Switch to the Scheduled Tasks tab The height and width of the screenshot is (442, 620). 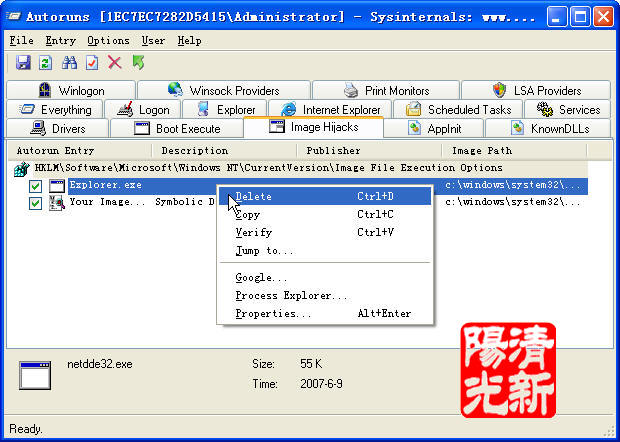[x=459, y=109]
